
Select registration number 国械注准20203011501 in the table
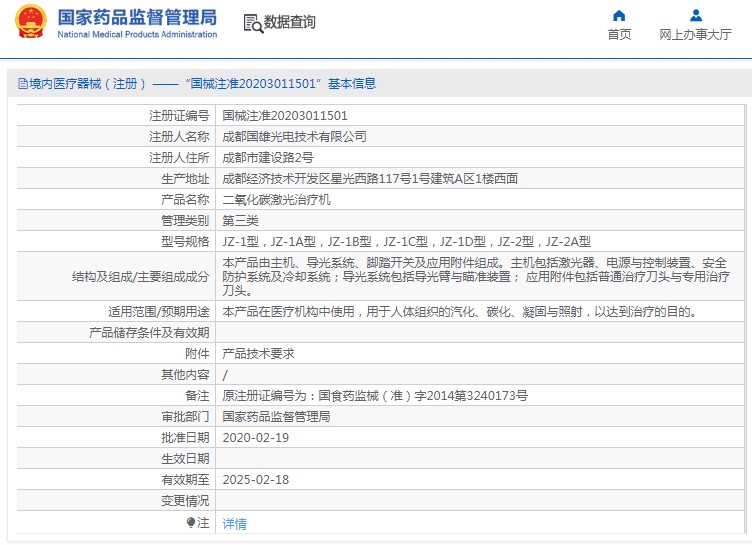point(285,116)
